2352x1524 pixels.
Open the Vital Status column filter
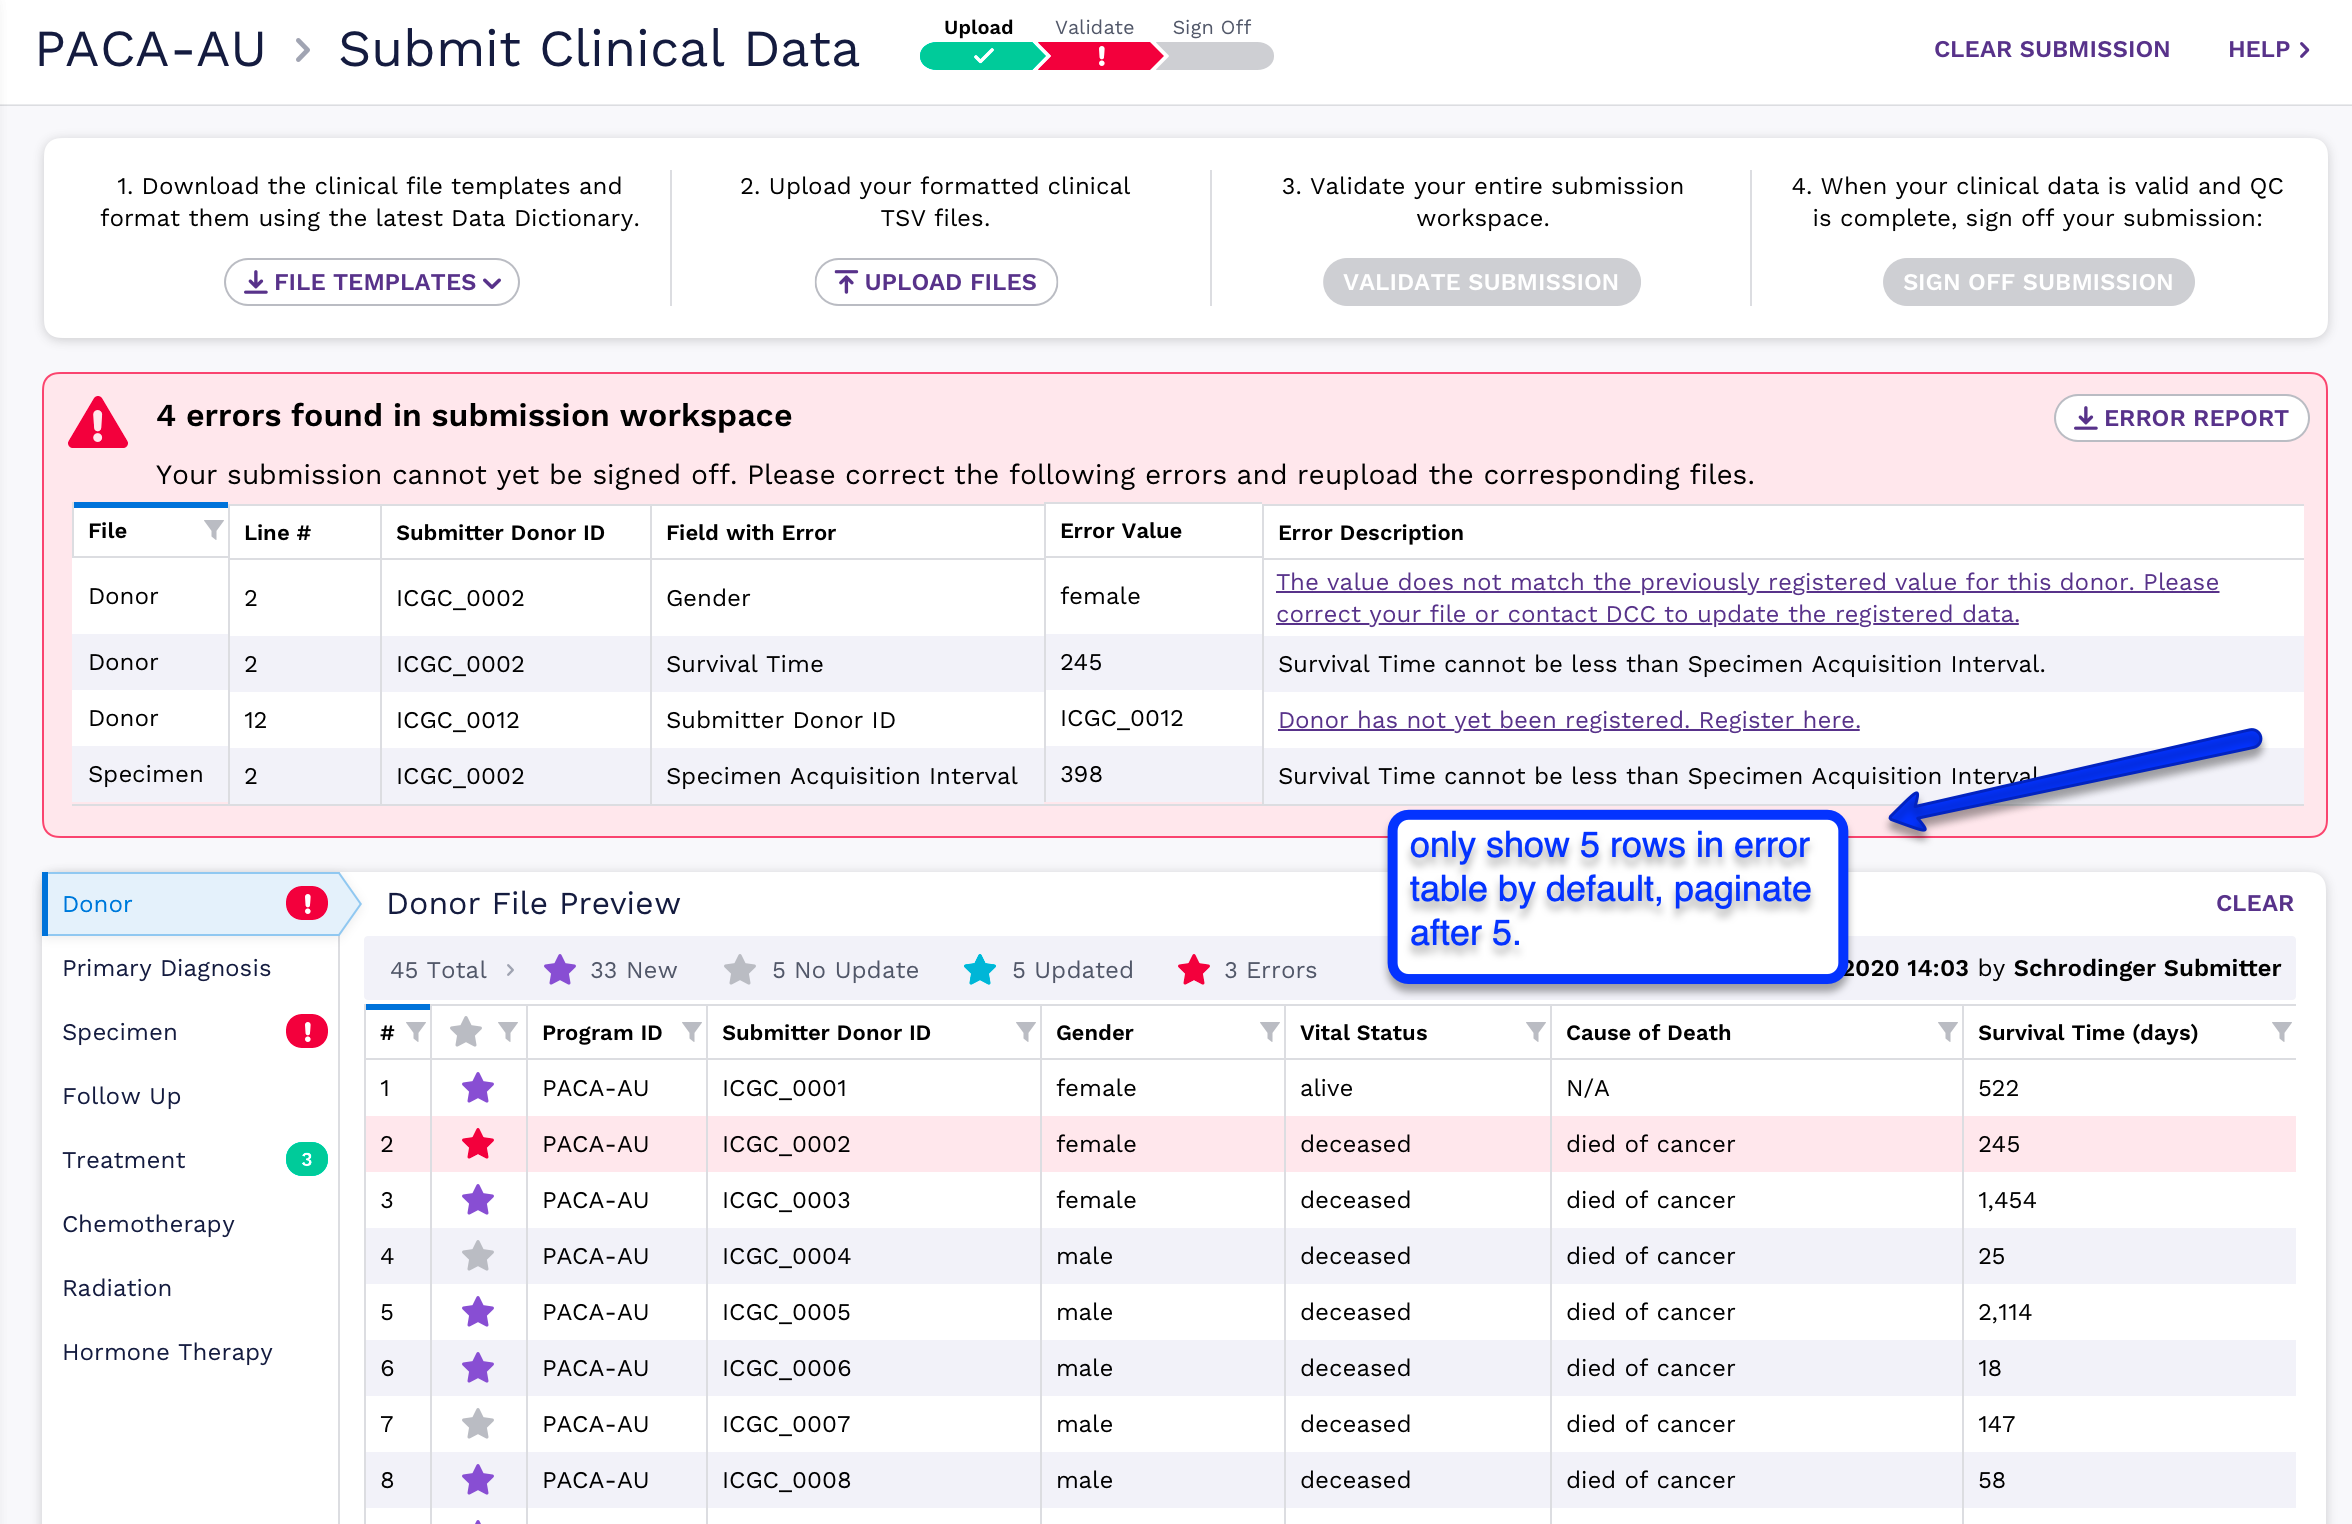[x=1535, y=1031]
